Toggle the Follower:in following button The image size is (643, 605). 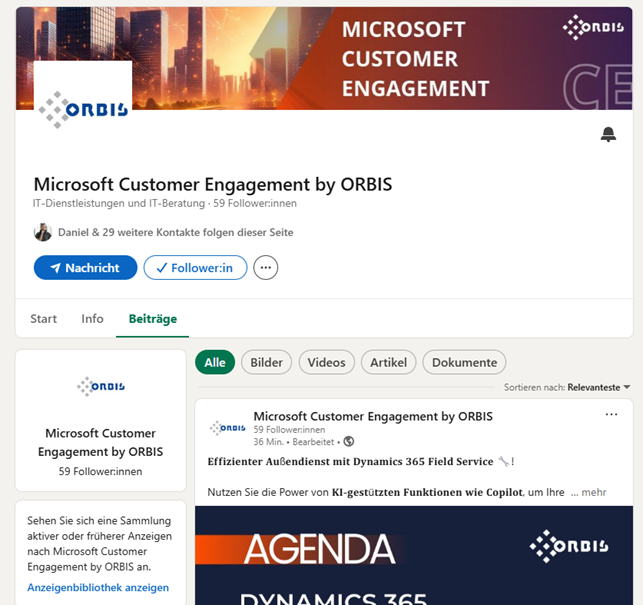[x=195, y=268]
